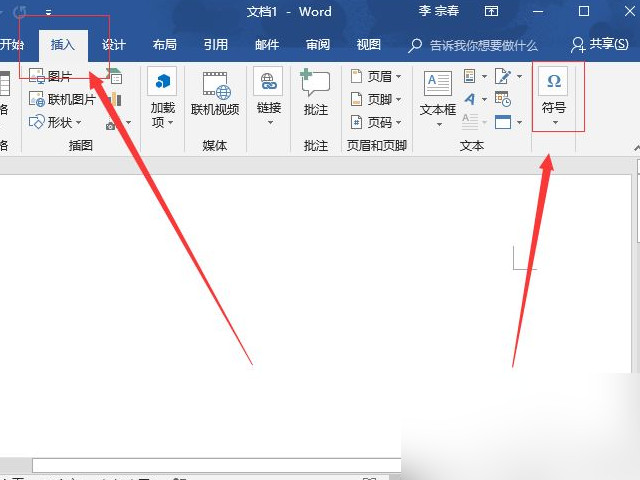Open the Footer (页脚) dropdown

click(x=376, y=99)
